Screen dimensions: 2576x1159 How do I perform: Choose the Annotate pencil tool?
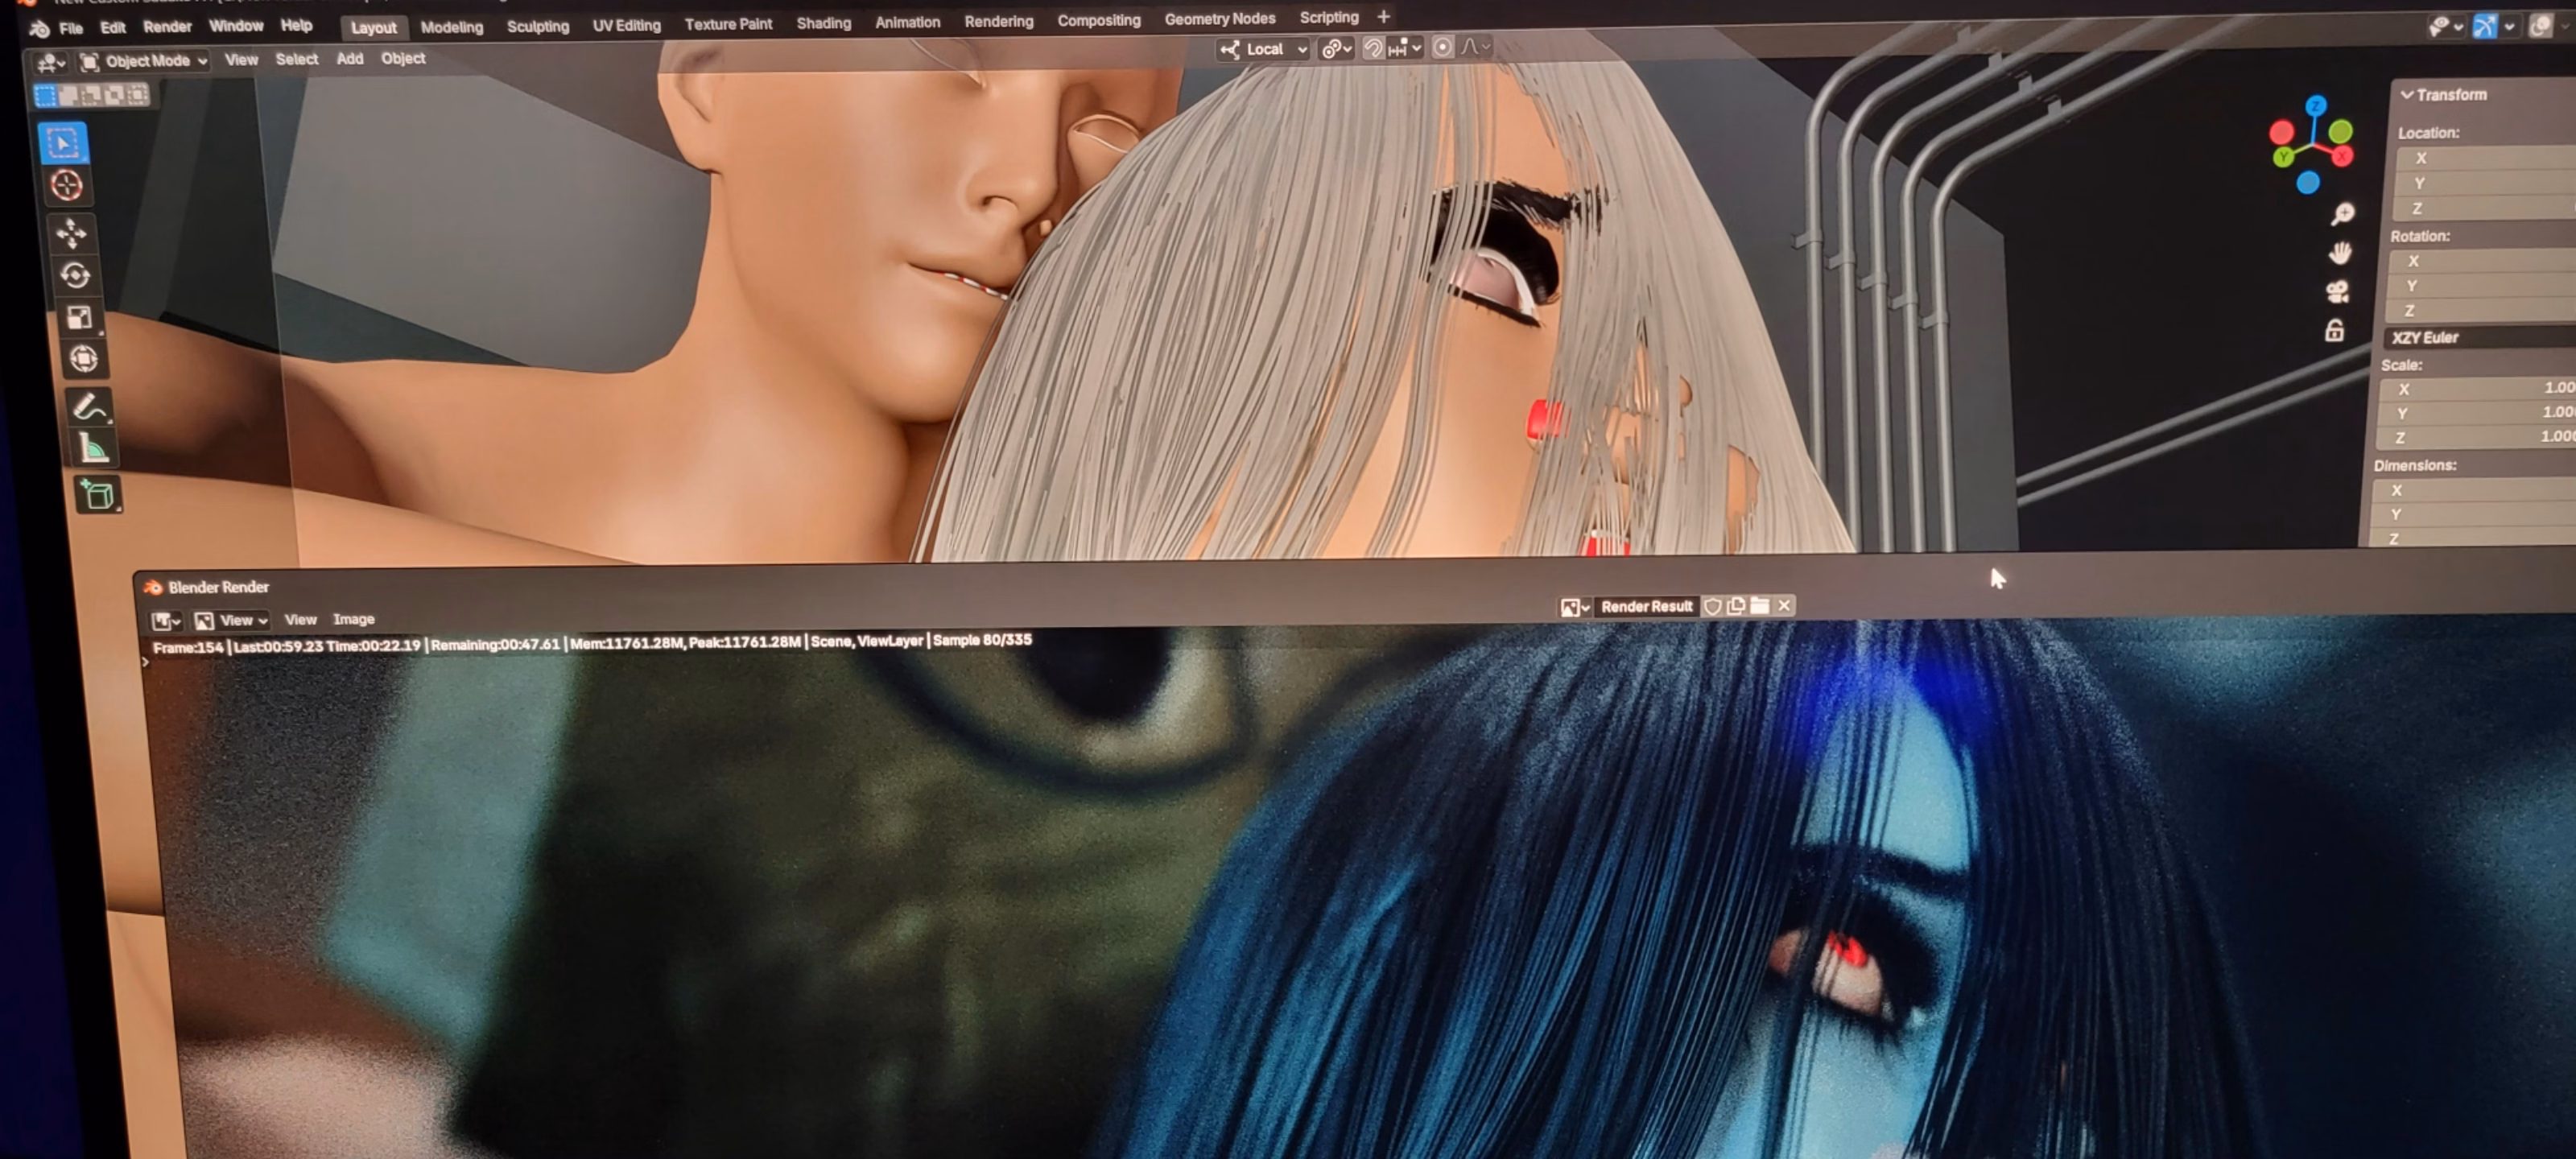click(90, 408)
